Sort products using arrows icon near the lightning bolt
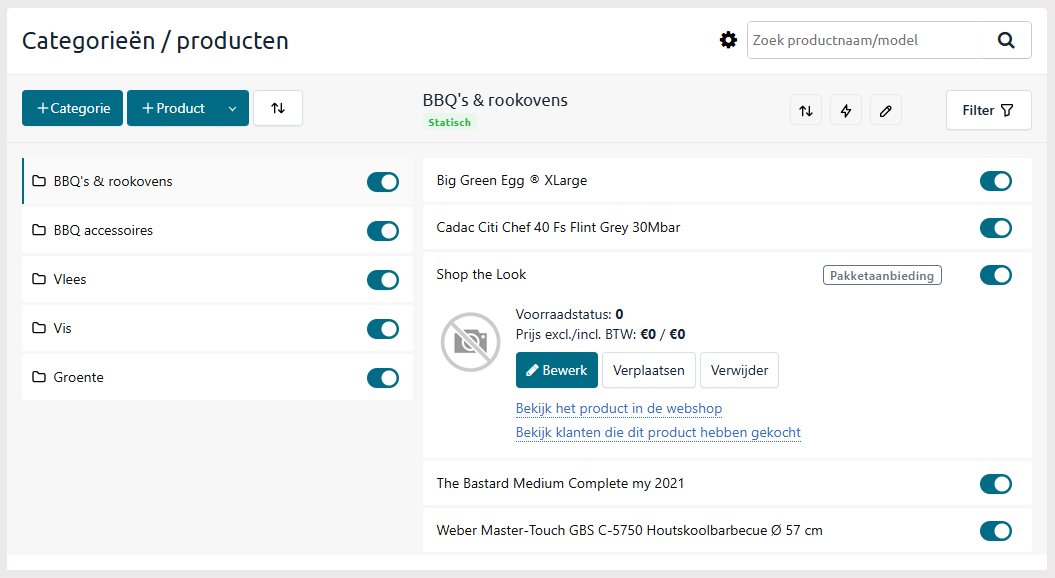The height and width of the screenshot is (578, 1055). (x=806, y=110)
